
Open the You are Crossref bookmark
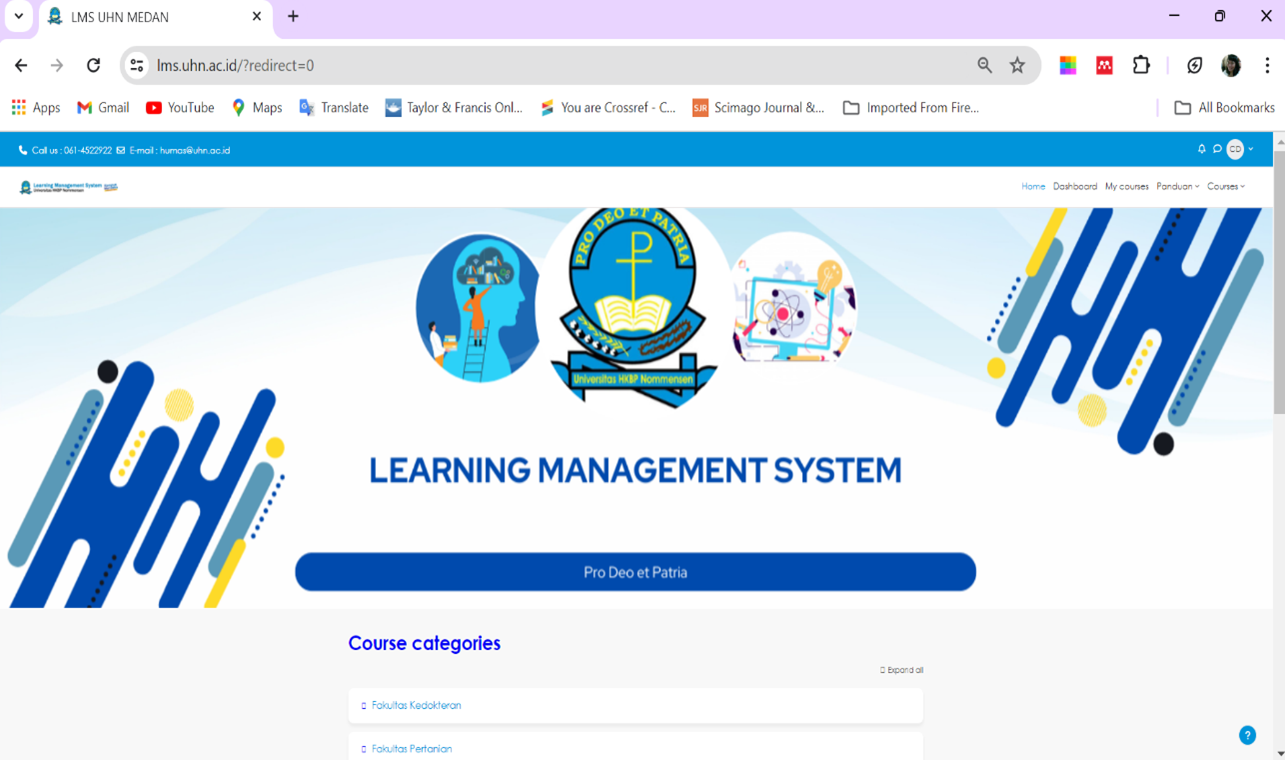coord(608,107)
